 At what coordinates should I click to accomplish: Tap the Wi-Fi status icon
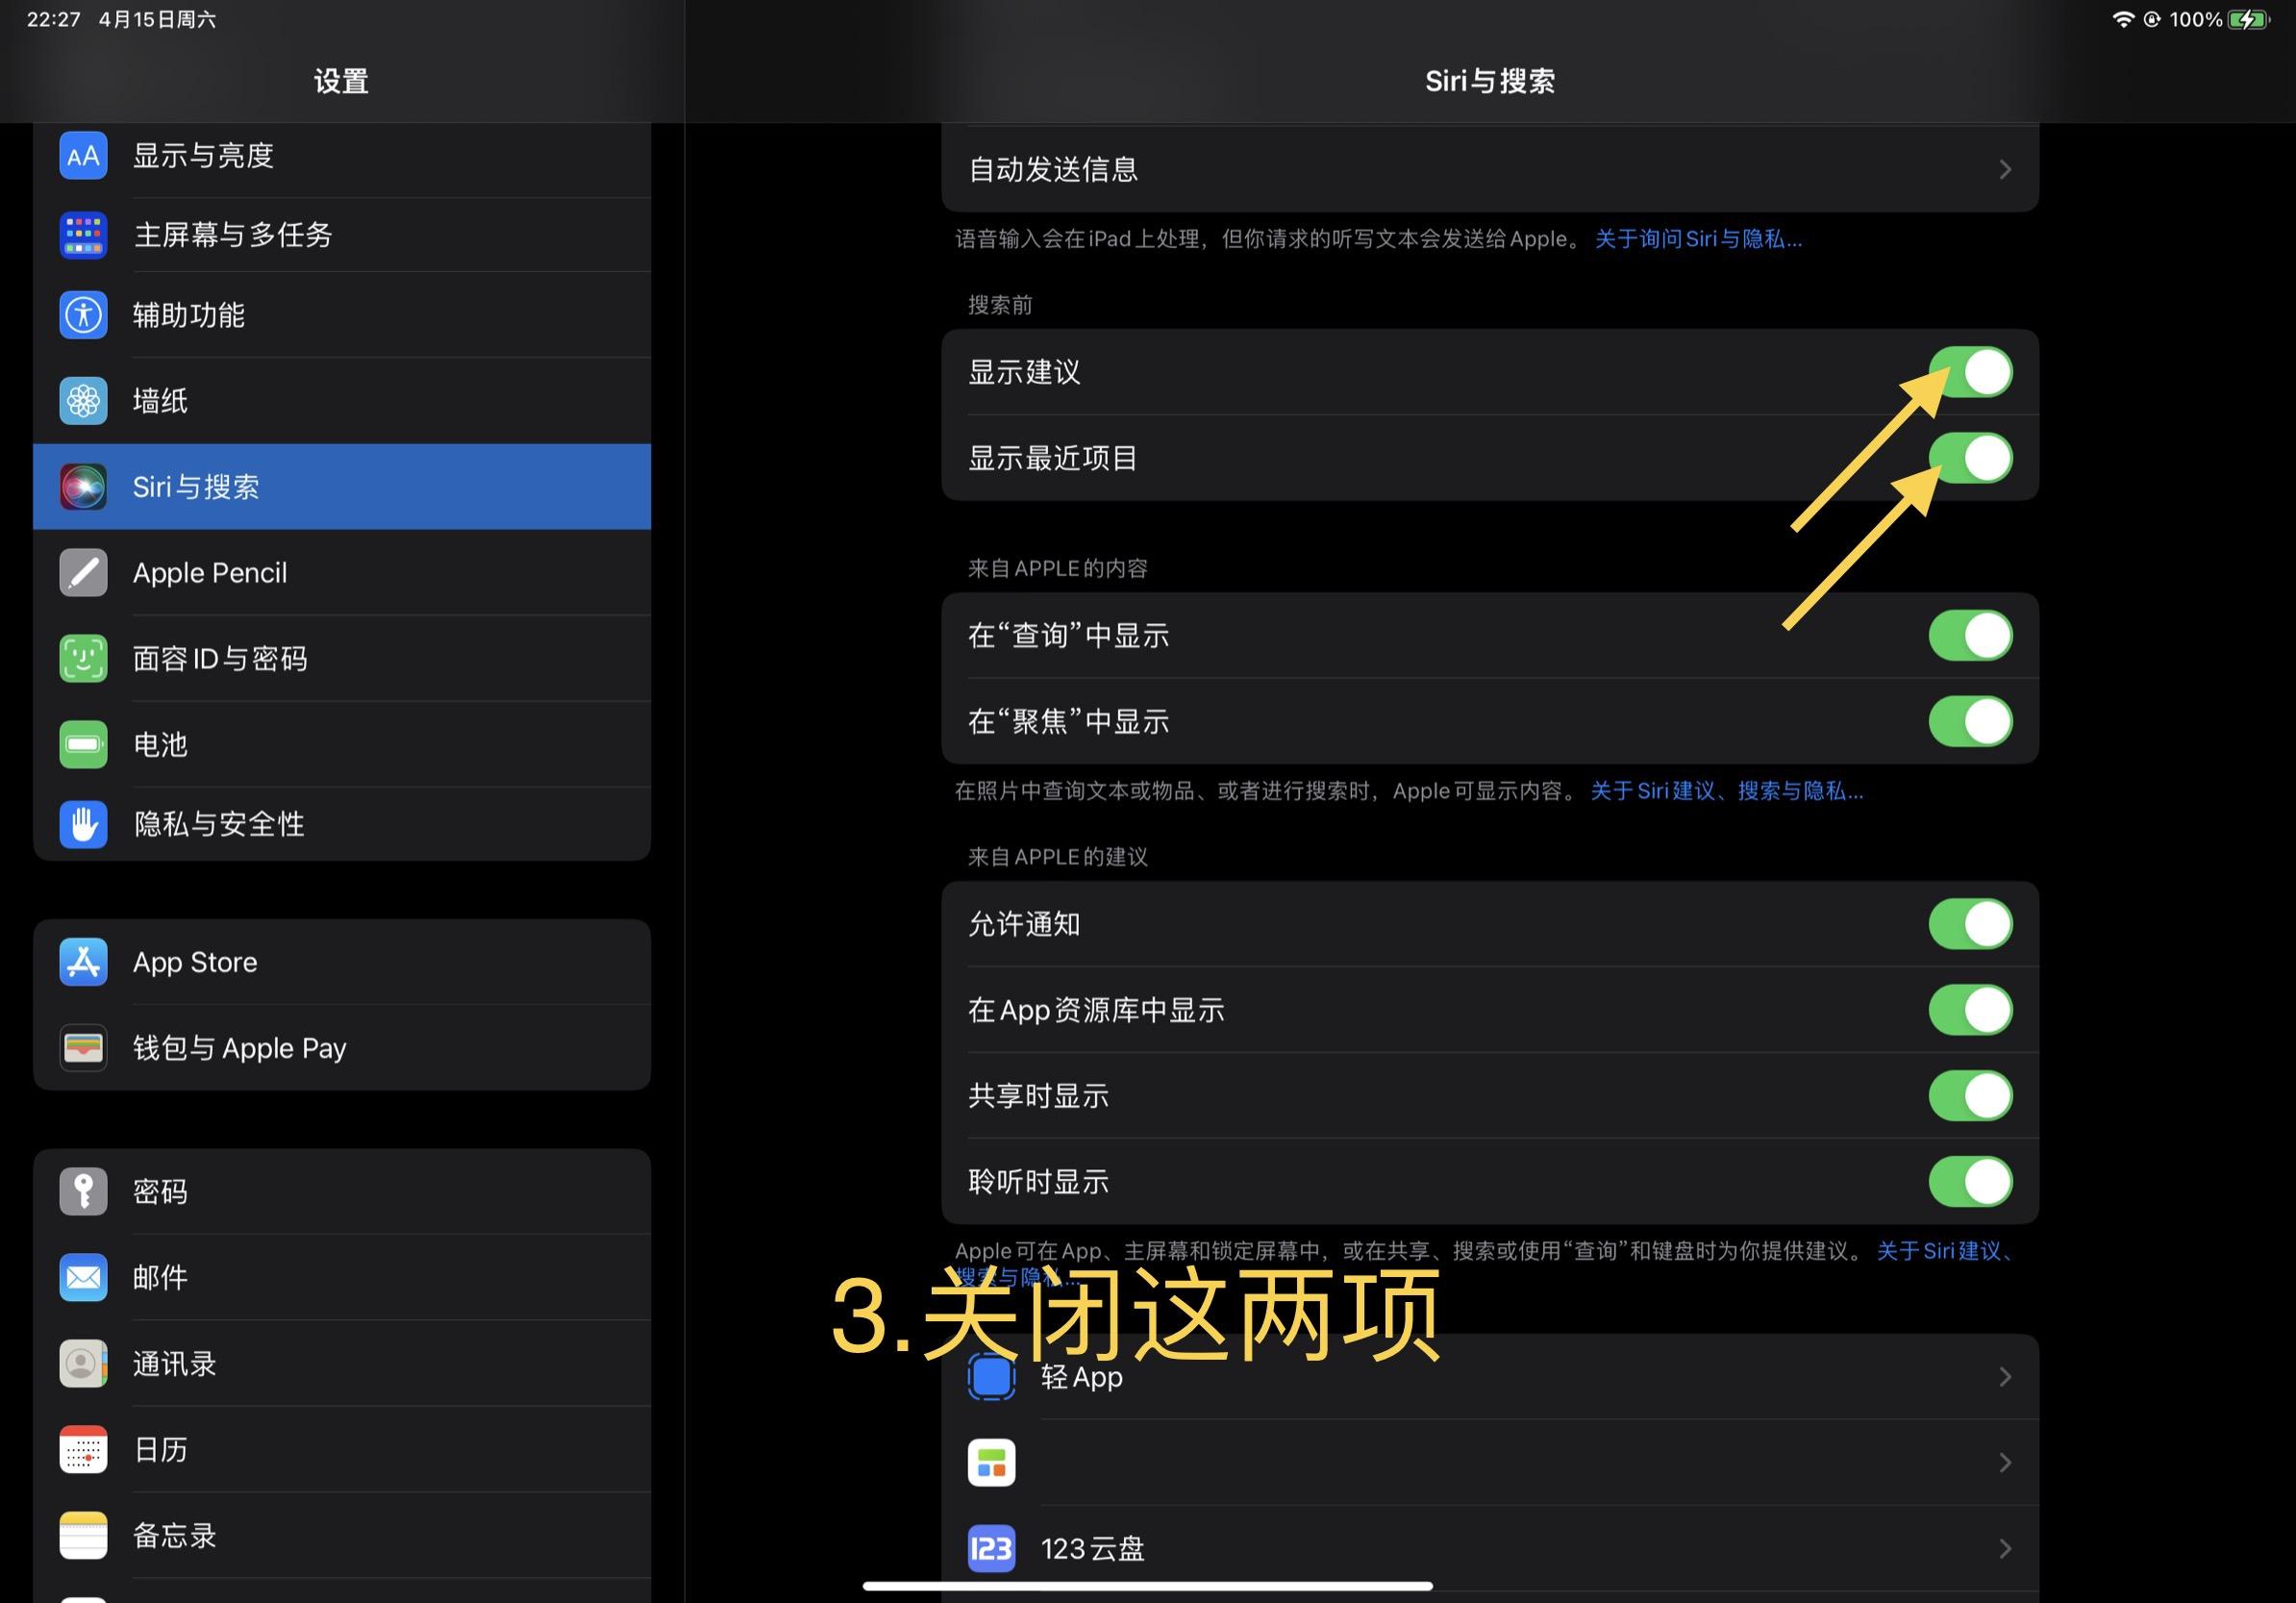pyautogui.click(x=2123, y=19)
